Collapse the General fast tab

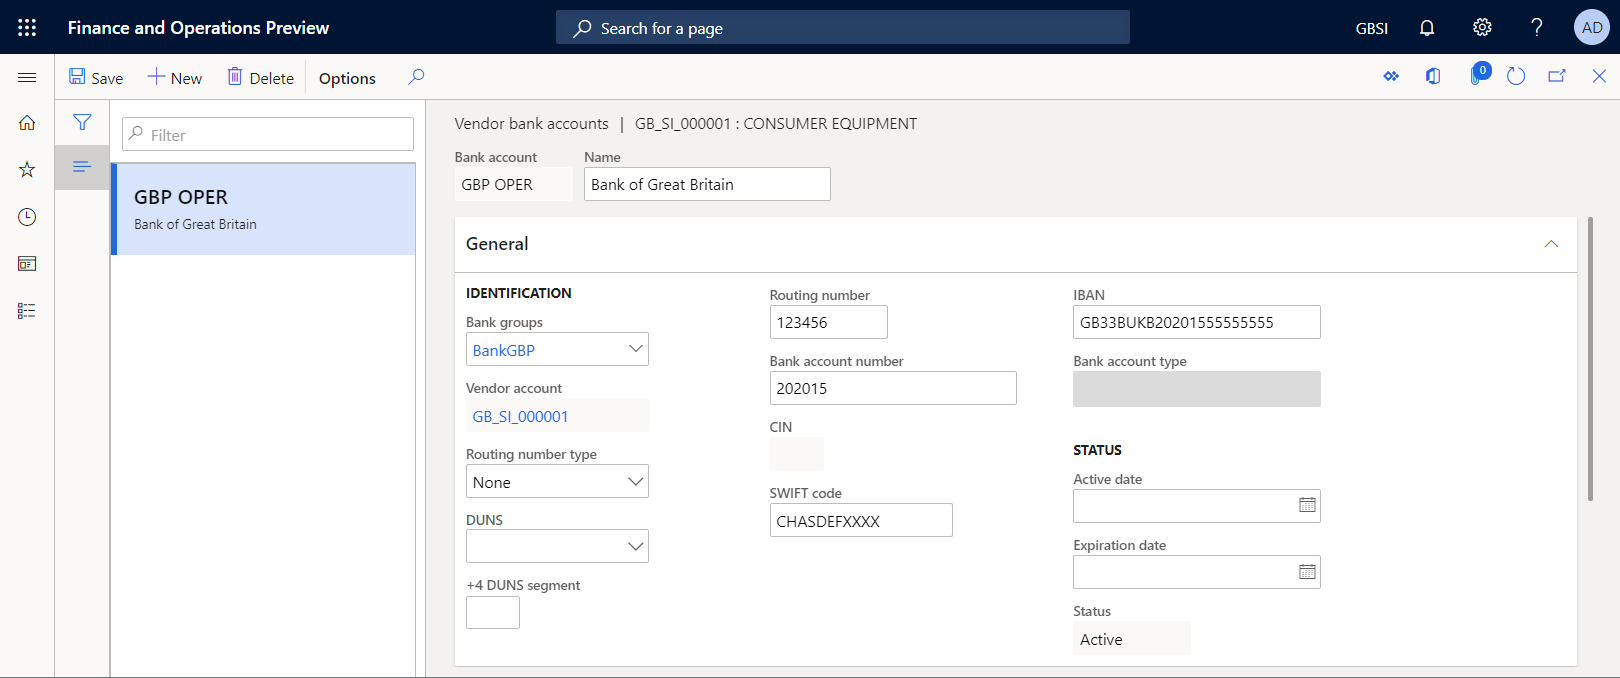tap(1551, 244)
